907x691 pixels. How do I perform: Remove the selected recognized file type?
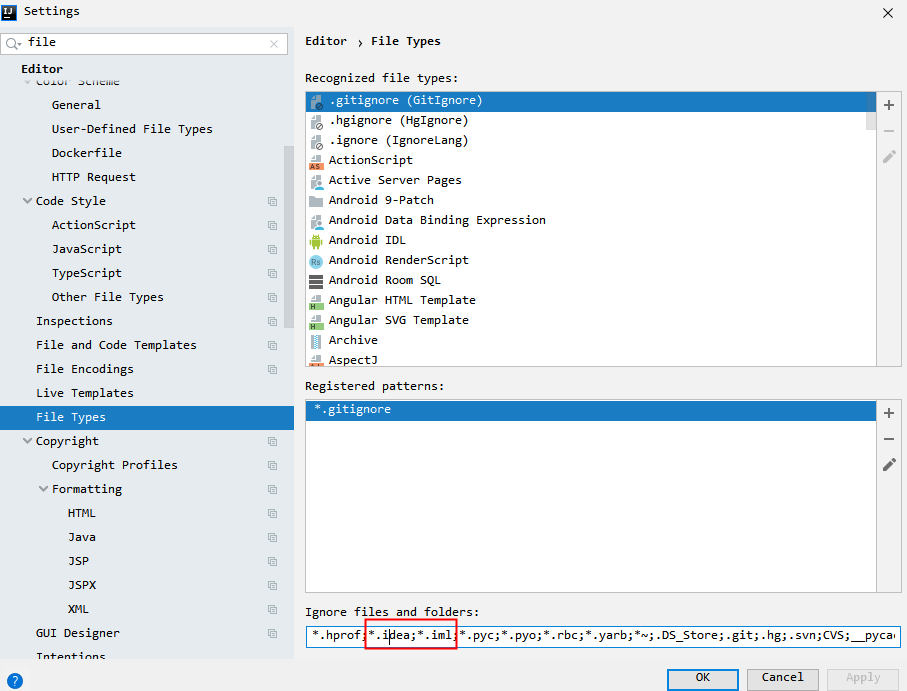pos(889,131)
